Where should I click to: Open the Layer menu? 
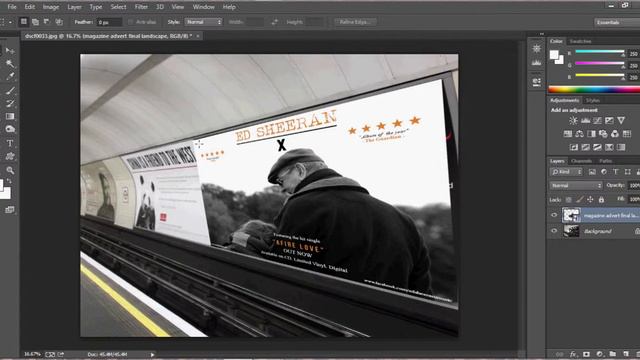[74, 7]
